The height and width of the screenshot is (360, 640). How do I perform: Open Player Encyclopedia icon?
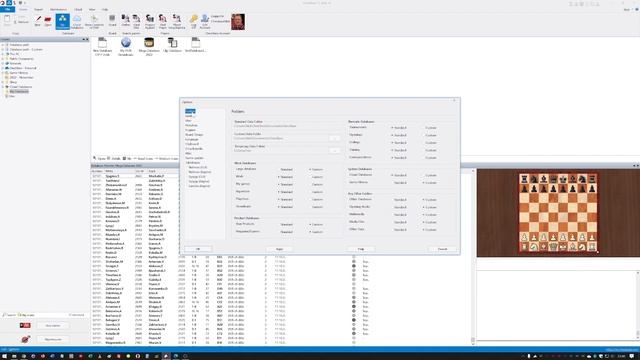pos(177,21)
